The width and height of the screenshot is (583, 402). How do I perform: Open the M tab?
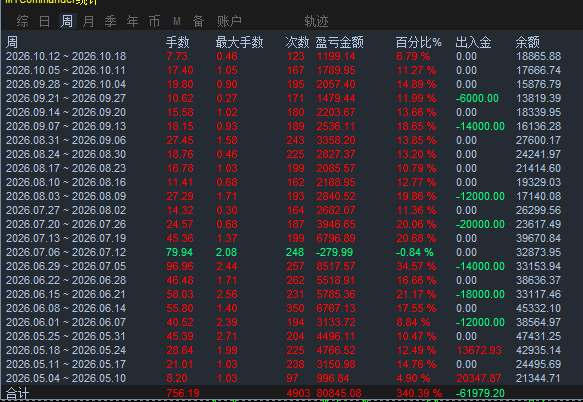(x=177, y=21)
